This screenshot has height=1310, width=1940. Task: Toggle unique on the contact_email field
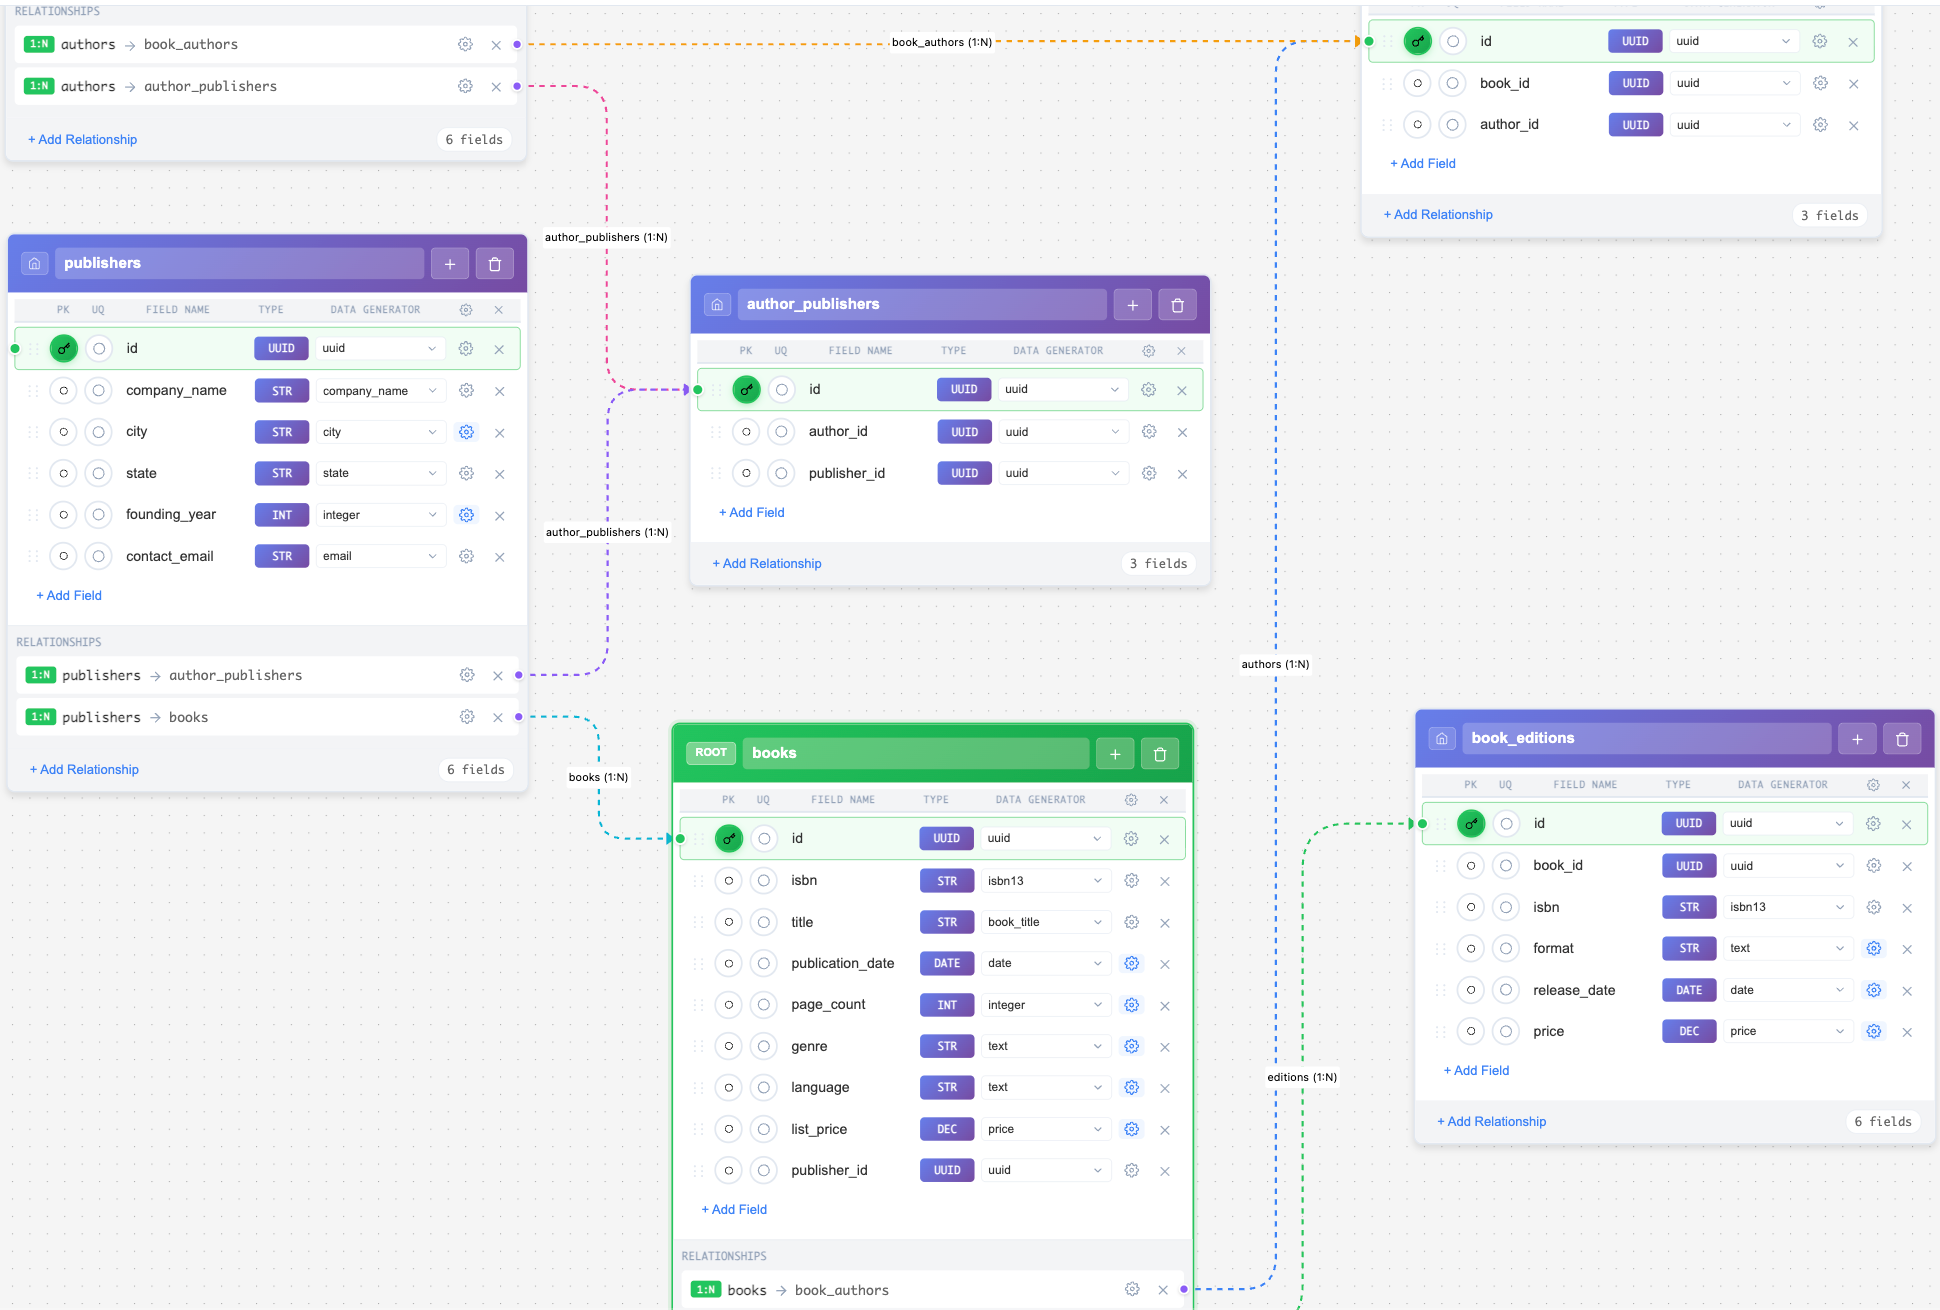pos(99,556)
